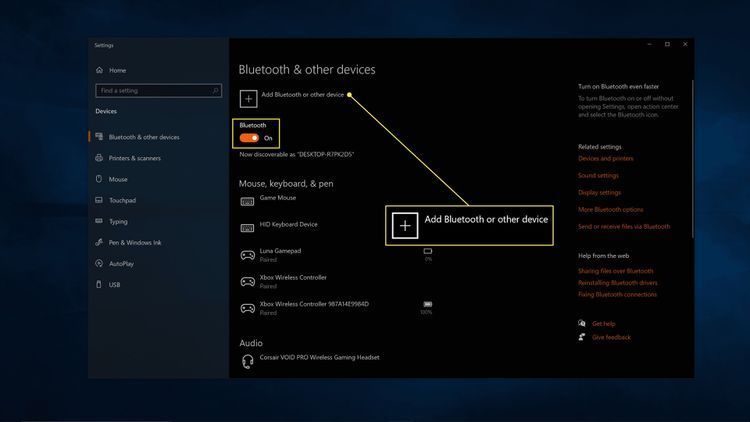
Task: Click the plus icon to add device
Action: click(x=247, y=96)
